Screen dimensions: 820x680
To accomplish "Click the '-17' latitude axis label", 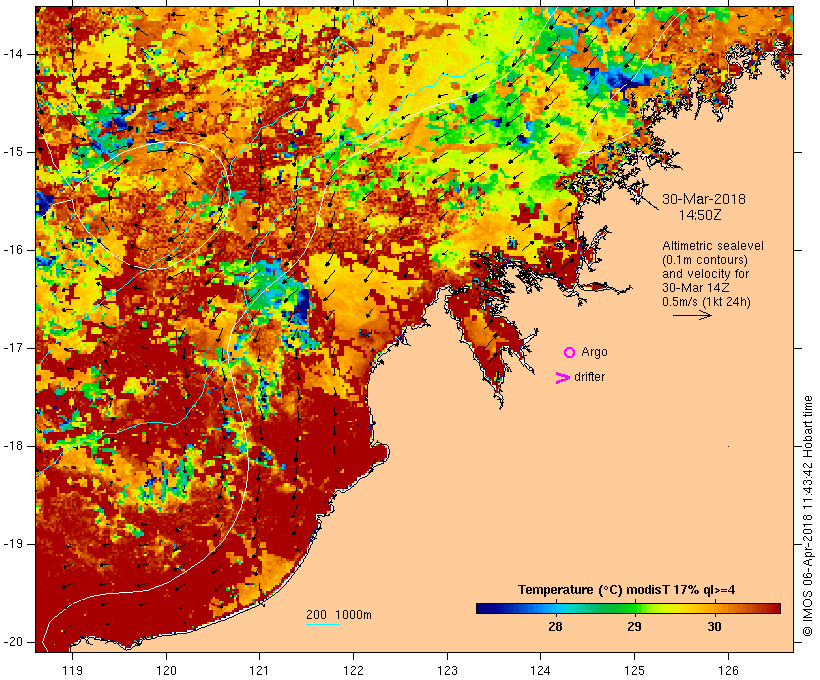I will [13, 348].
